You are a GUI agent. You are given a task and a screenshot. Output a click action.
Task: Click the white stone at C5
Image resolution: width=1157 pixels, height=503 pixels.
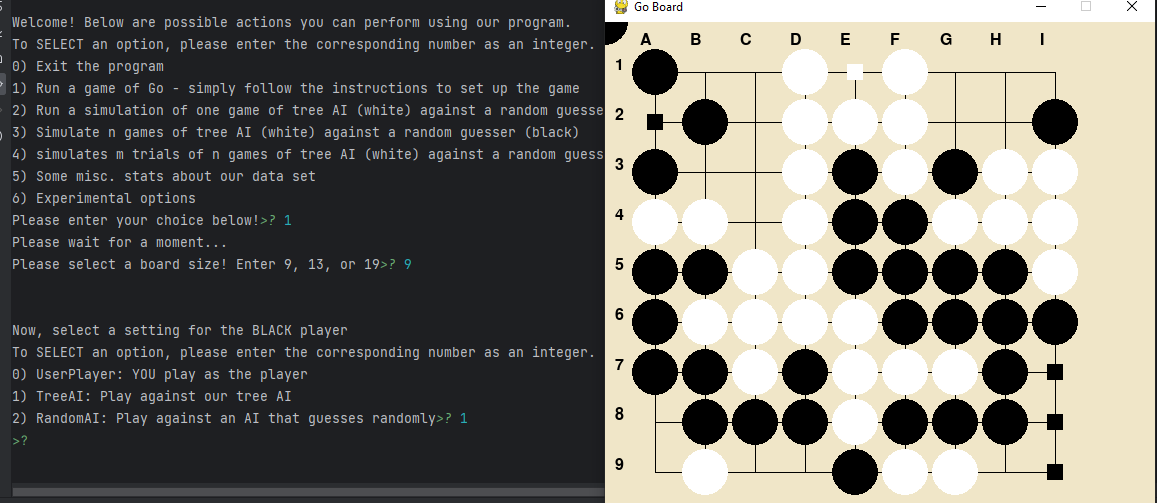pyautogui.click(x=755, y=271)
